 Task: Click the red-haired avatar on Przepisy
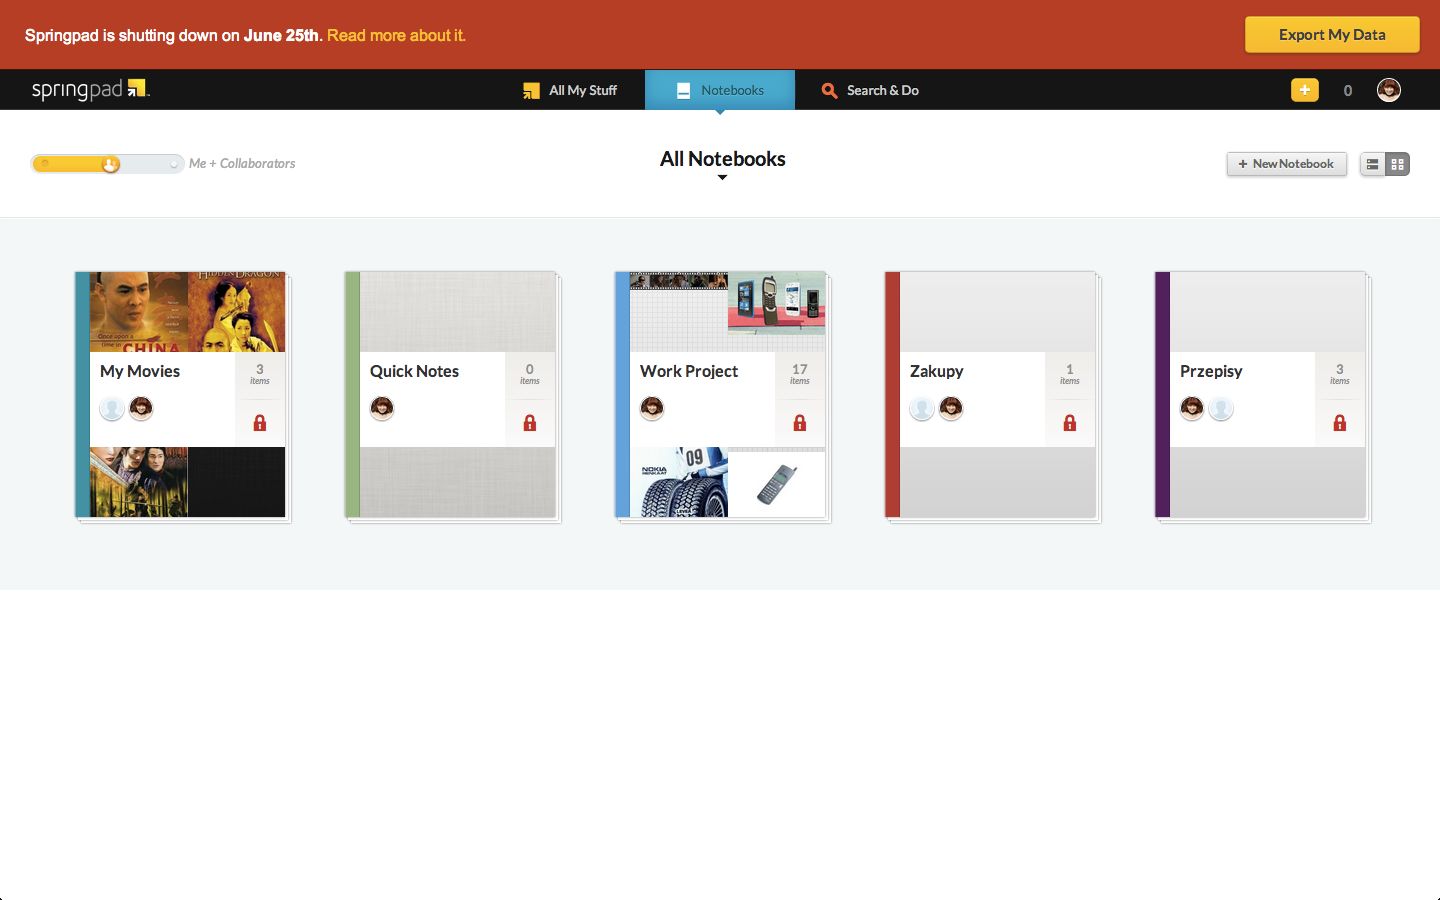(1192, 408)
